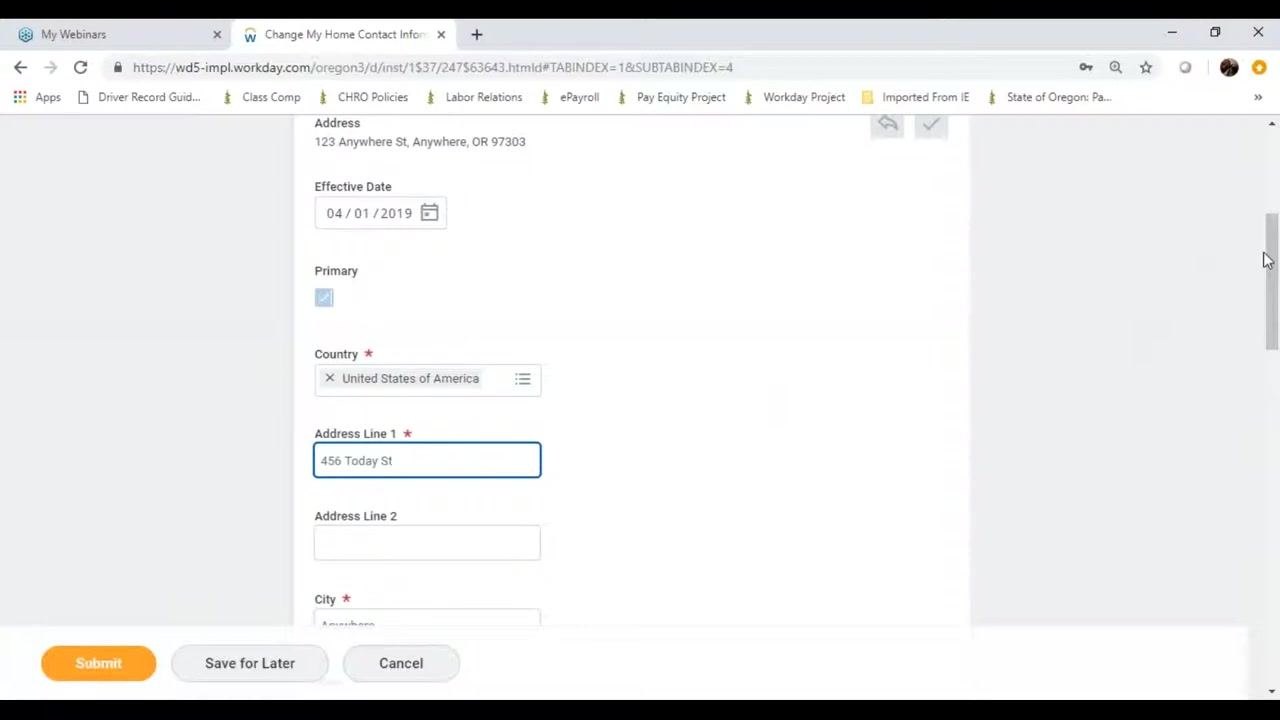Click the browser back arrow
Screen dimensions: 1280x720
point(20,67)
